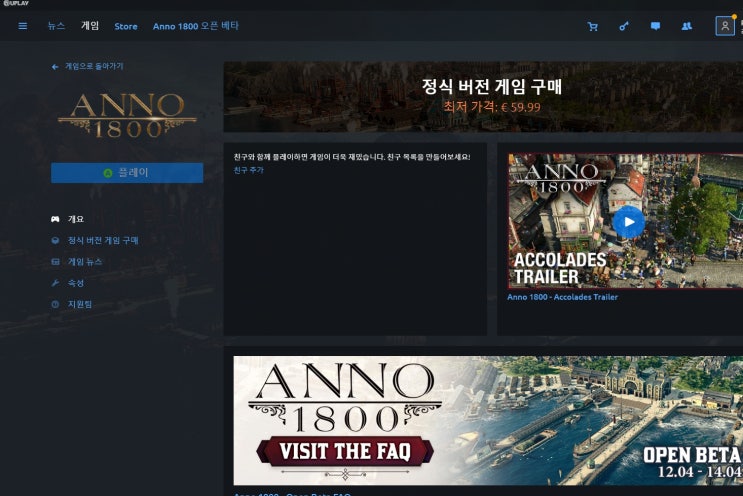Open the Store tab
The width and height of the screenshot is (743, 496).
pyautogui.click(x=126, y=27)
